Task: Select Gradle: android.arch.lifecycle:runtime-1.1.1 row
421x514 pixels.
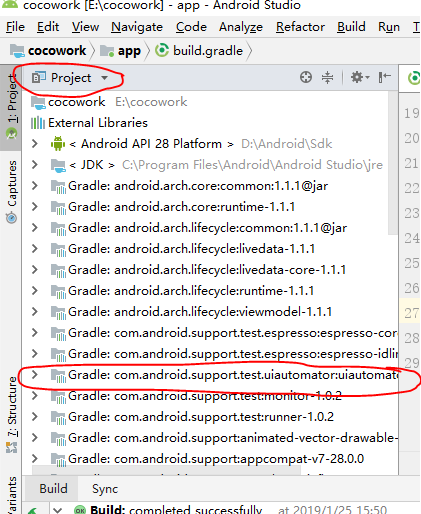Action: (x=210, y=291)
